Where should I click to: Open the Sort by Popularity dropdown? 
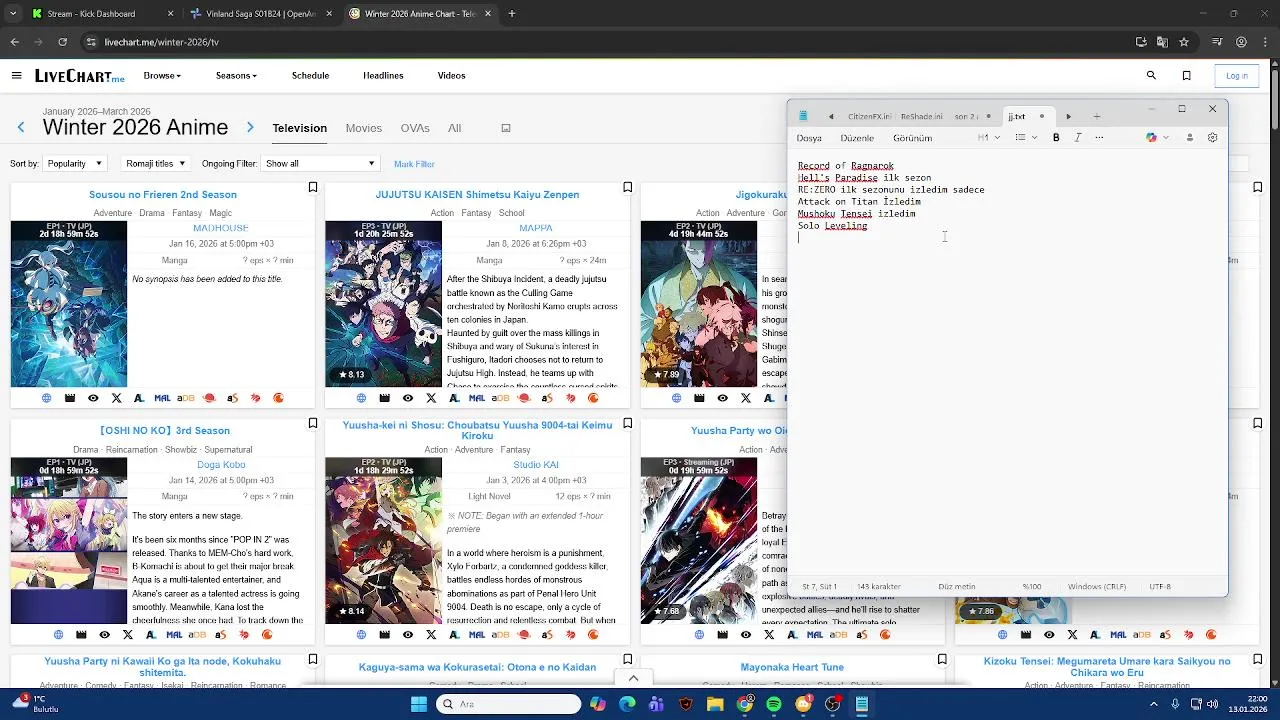click(x=75, y=163)
